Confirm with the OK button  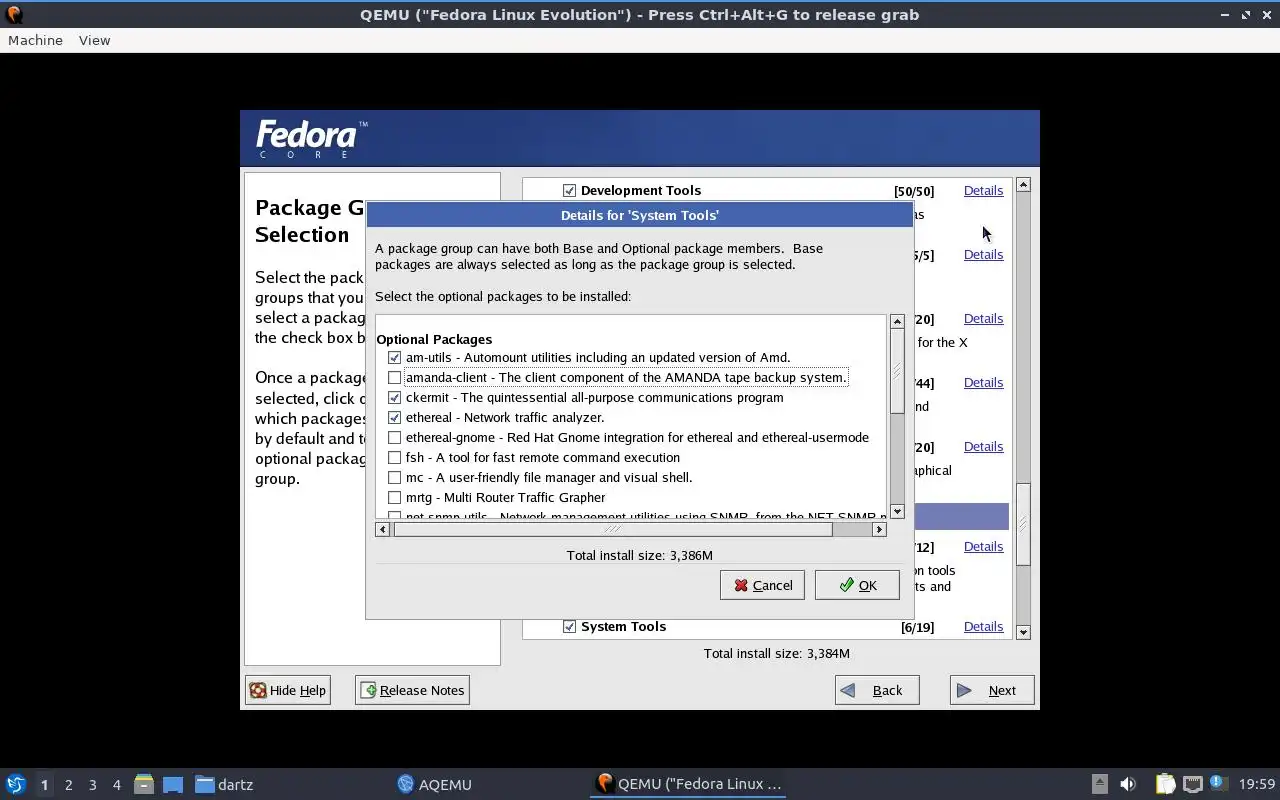857,585
